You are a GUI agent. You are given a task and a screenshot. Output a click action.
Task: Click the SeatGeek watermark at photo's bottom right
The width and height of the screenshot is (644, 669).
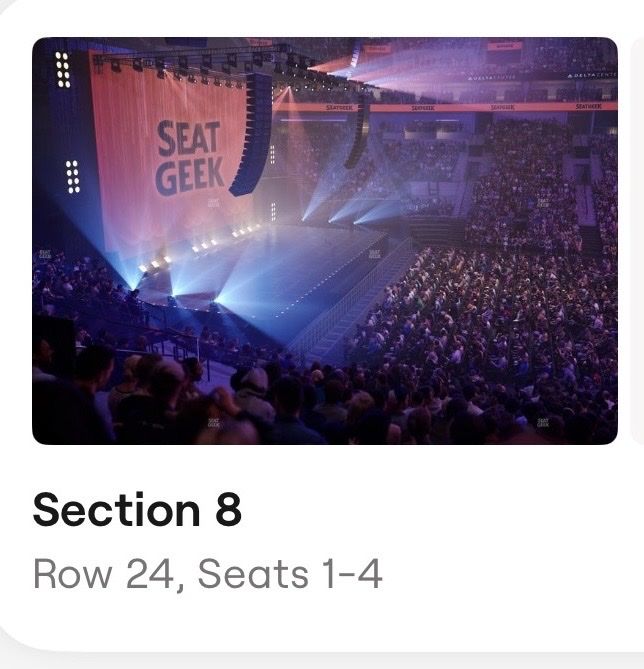(543, 422)
